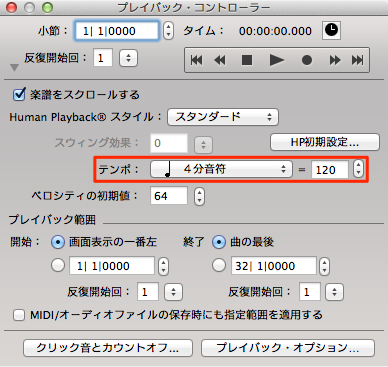Viewport: 388px width, 367px height.
Task: Click the end measure field stepper
Action: 324,266
